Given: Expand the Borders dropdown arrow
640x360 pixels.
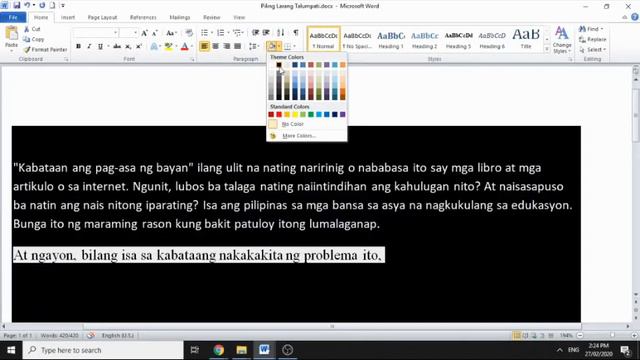Looking at the screenshot, I should coord(294,46).
